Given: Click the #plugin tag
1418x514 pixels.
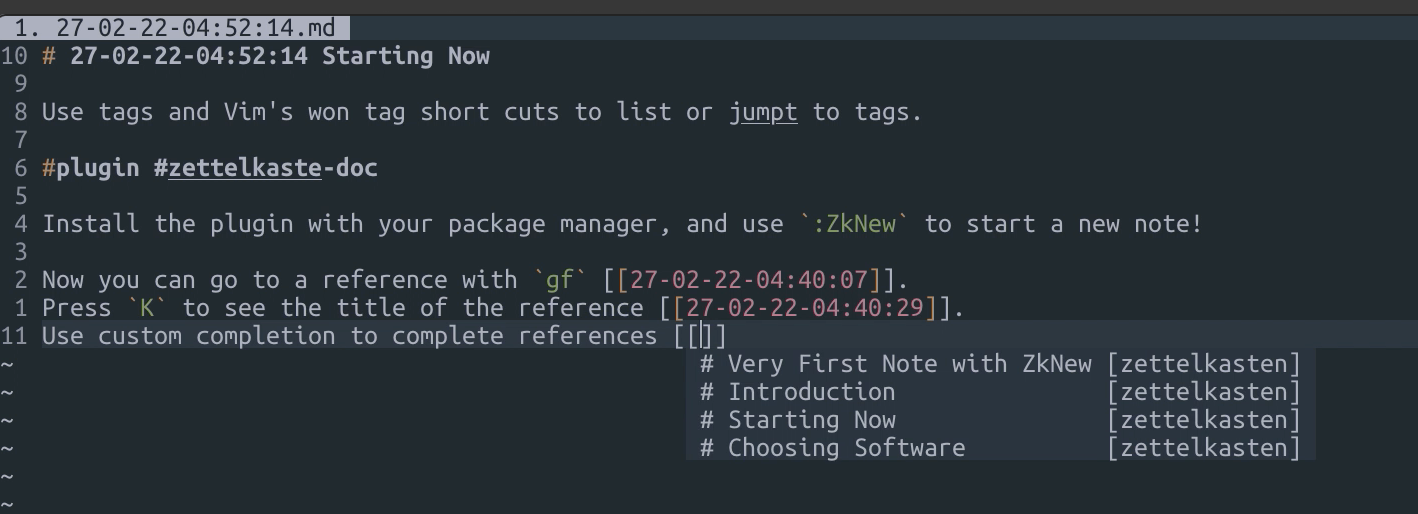Looking at the screenshot, I should 91,167.
